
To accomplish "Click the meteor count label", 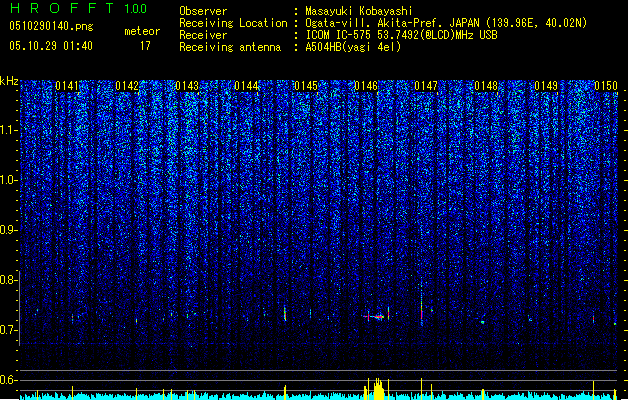I will [142, 31].
